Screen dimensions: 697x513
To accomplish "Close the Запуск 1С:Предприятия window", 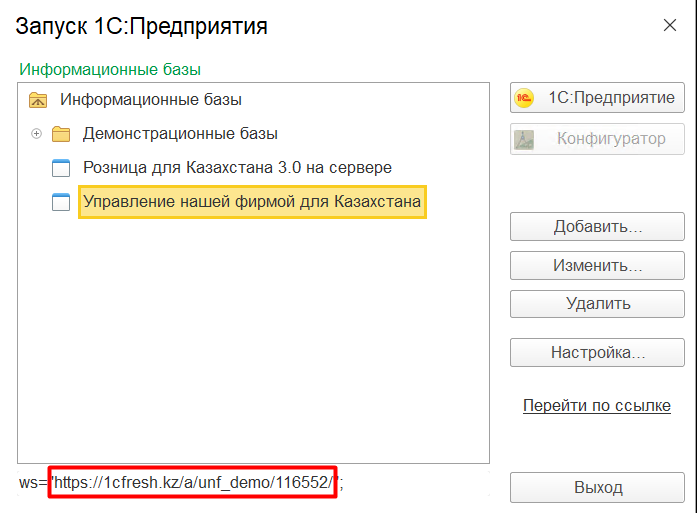I will (670, 25).
